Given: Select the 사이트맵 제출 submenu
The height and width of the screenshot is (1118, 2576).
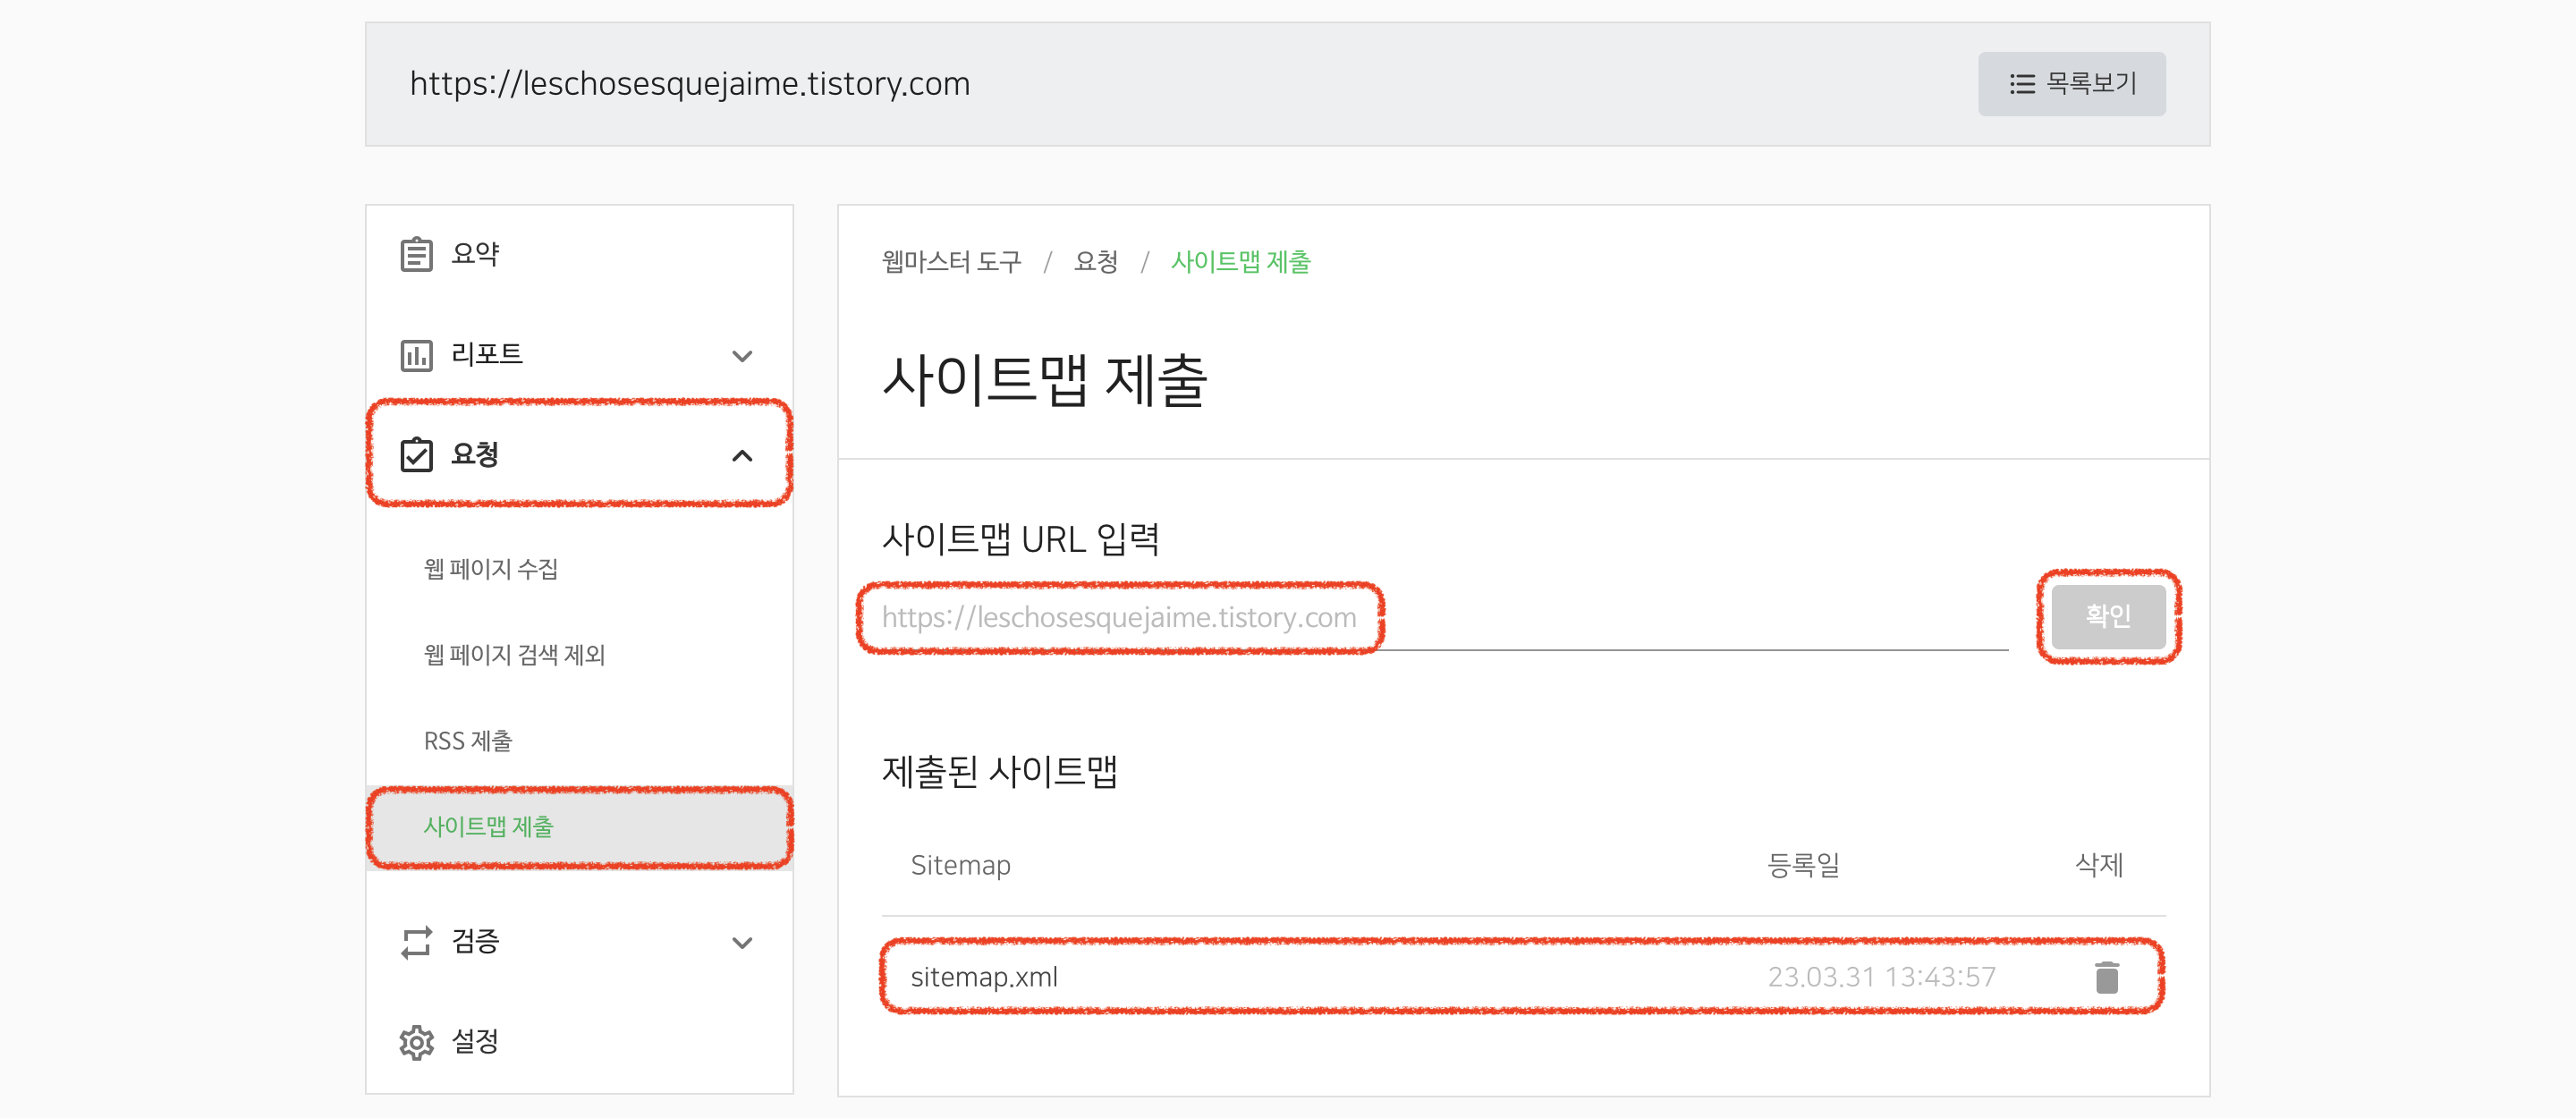Looking at the screenshot, I should tap(580, 827).
